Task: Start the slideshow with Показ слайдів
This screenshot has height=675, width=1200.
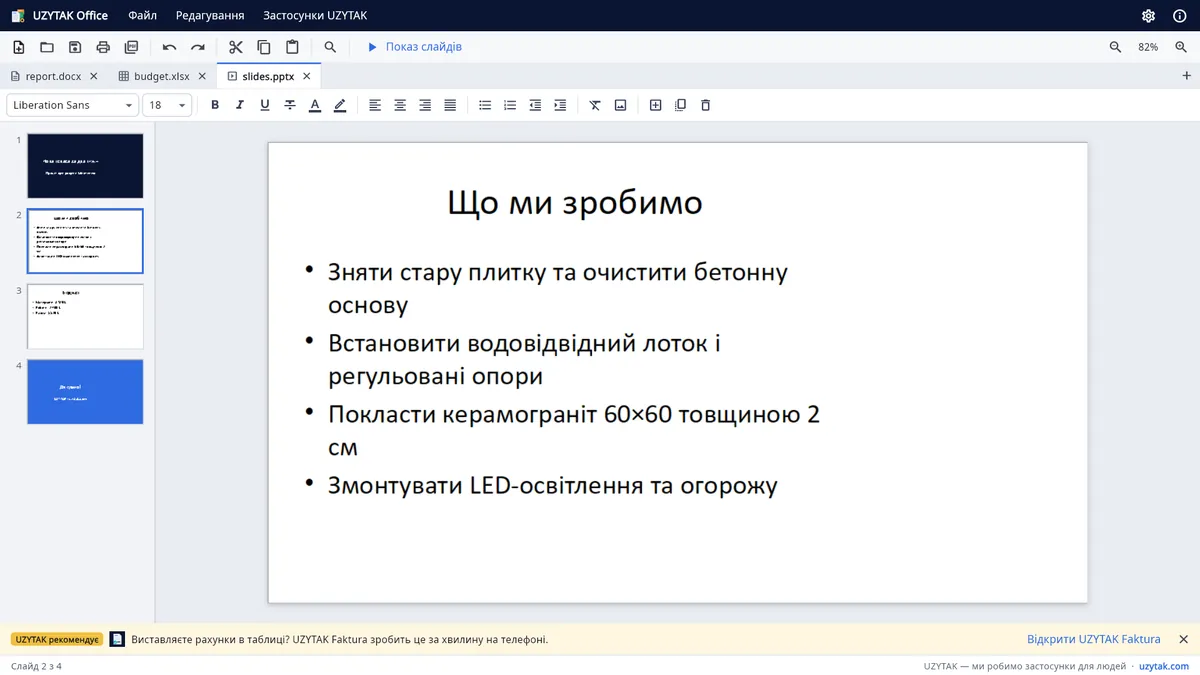Action: click(414, 47)
